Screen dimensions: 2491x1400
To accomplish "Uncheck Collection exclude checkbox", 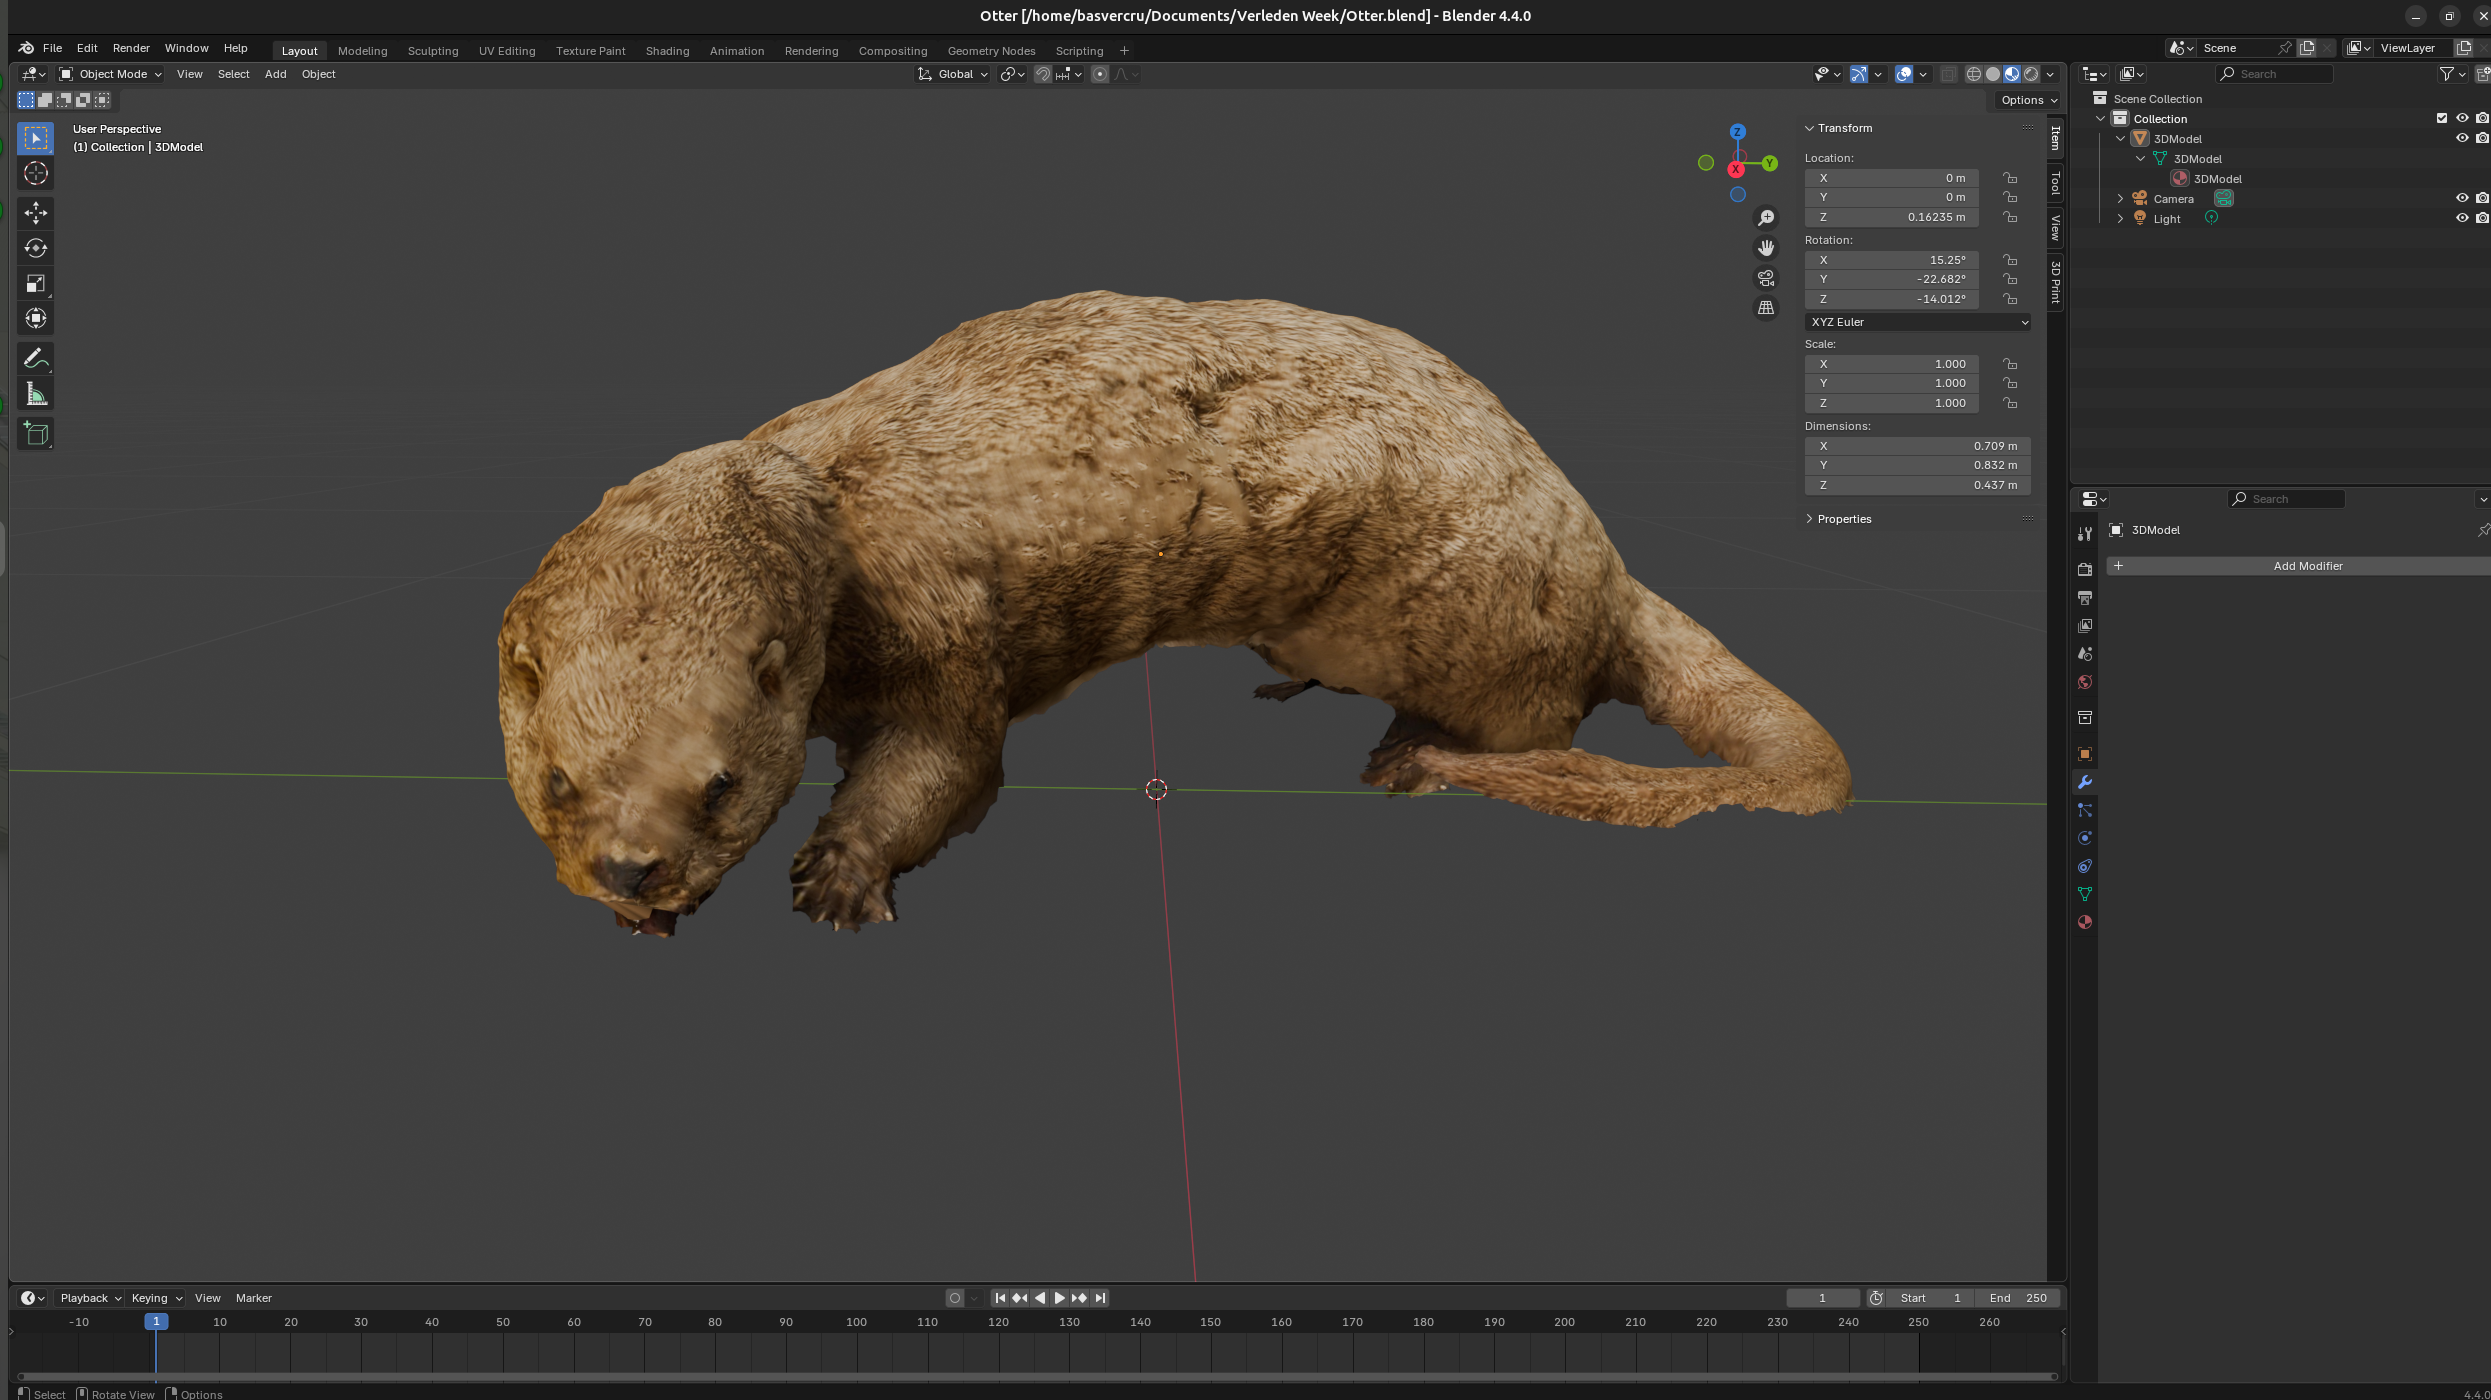I will pyautogui.click(x=2442, y=118).
